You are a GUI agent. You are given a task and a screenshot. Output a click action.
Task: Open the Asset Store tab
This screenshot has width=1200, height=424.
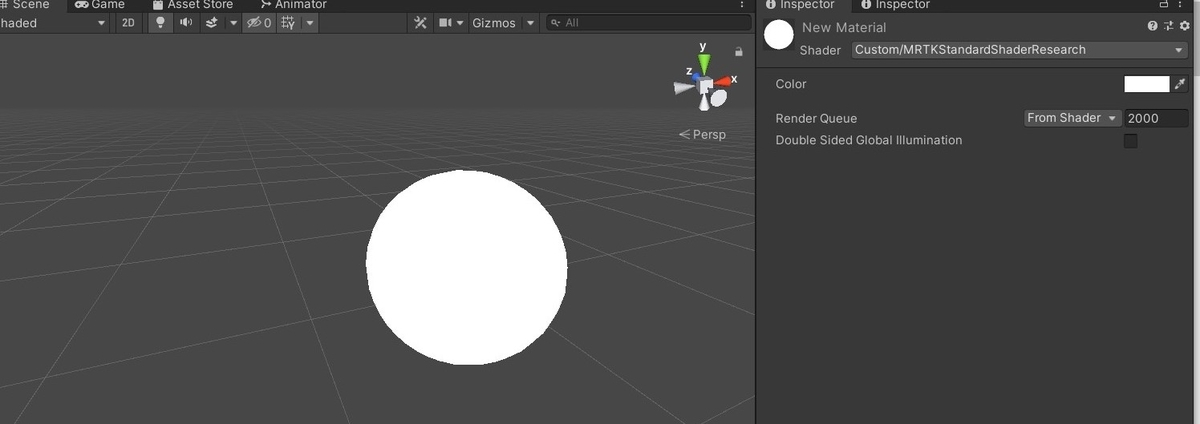192,5
